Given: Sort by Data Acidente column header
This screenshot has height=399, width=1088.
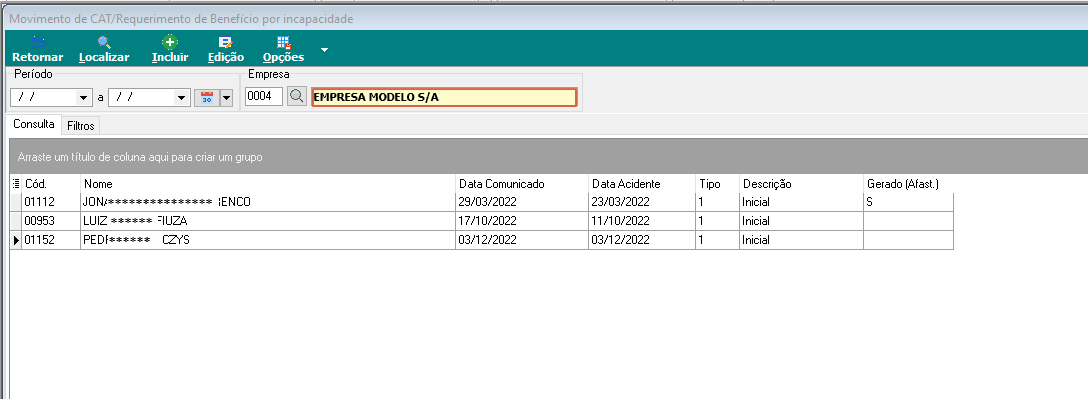Looking at the screenshot, I should 642,184.
